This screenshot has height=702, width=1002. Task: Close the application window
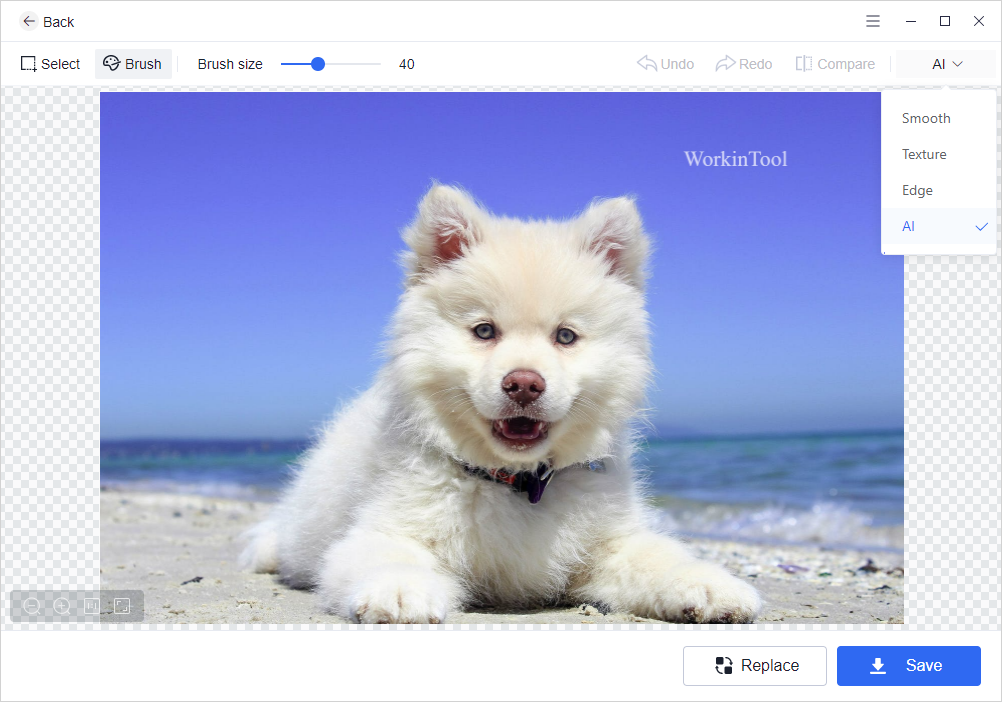tap(979, 21)
